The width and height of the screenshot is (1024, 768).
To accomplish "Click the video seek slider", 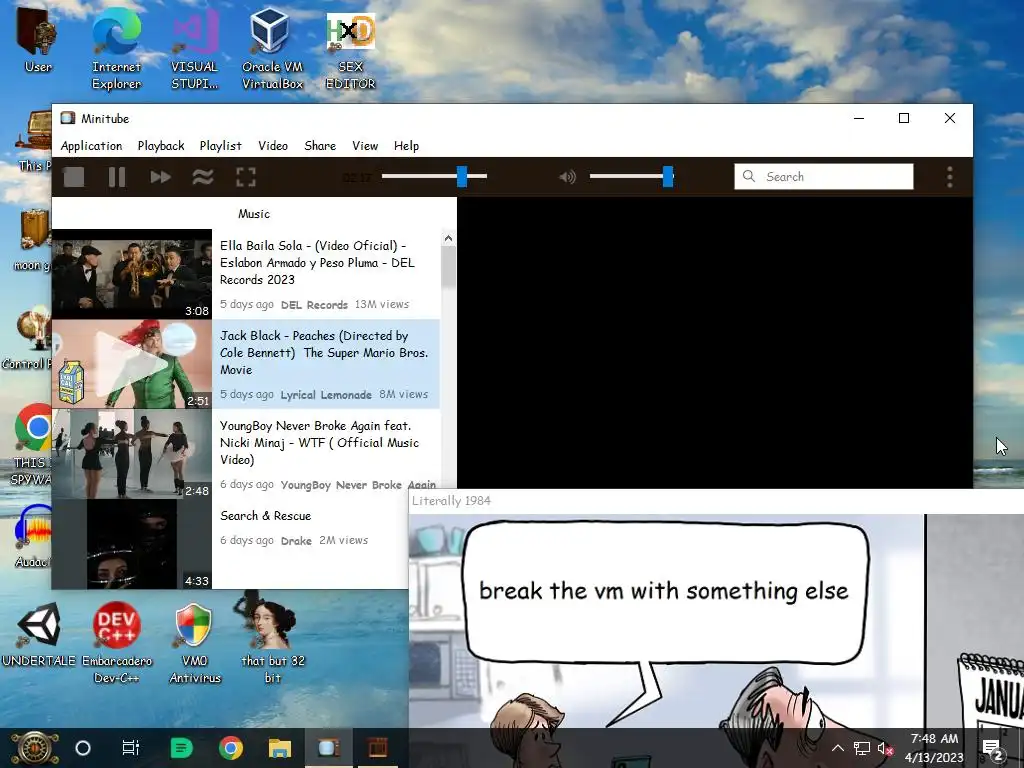I will coord(434,176).
